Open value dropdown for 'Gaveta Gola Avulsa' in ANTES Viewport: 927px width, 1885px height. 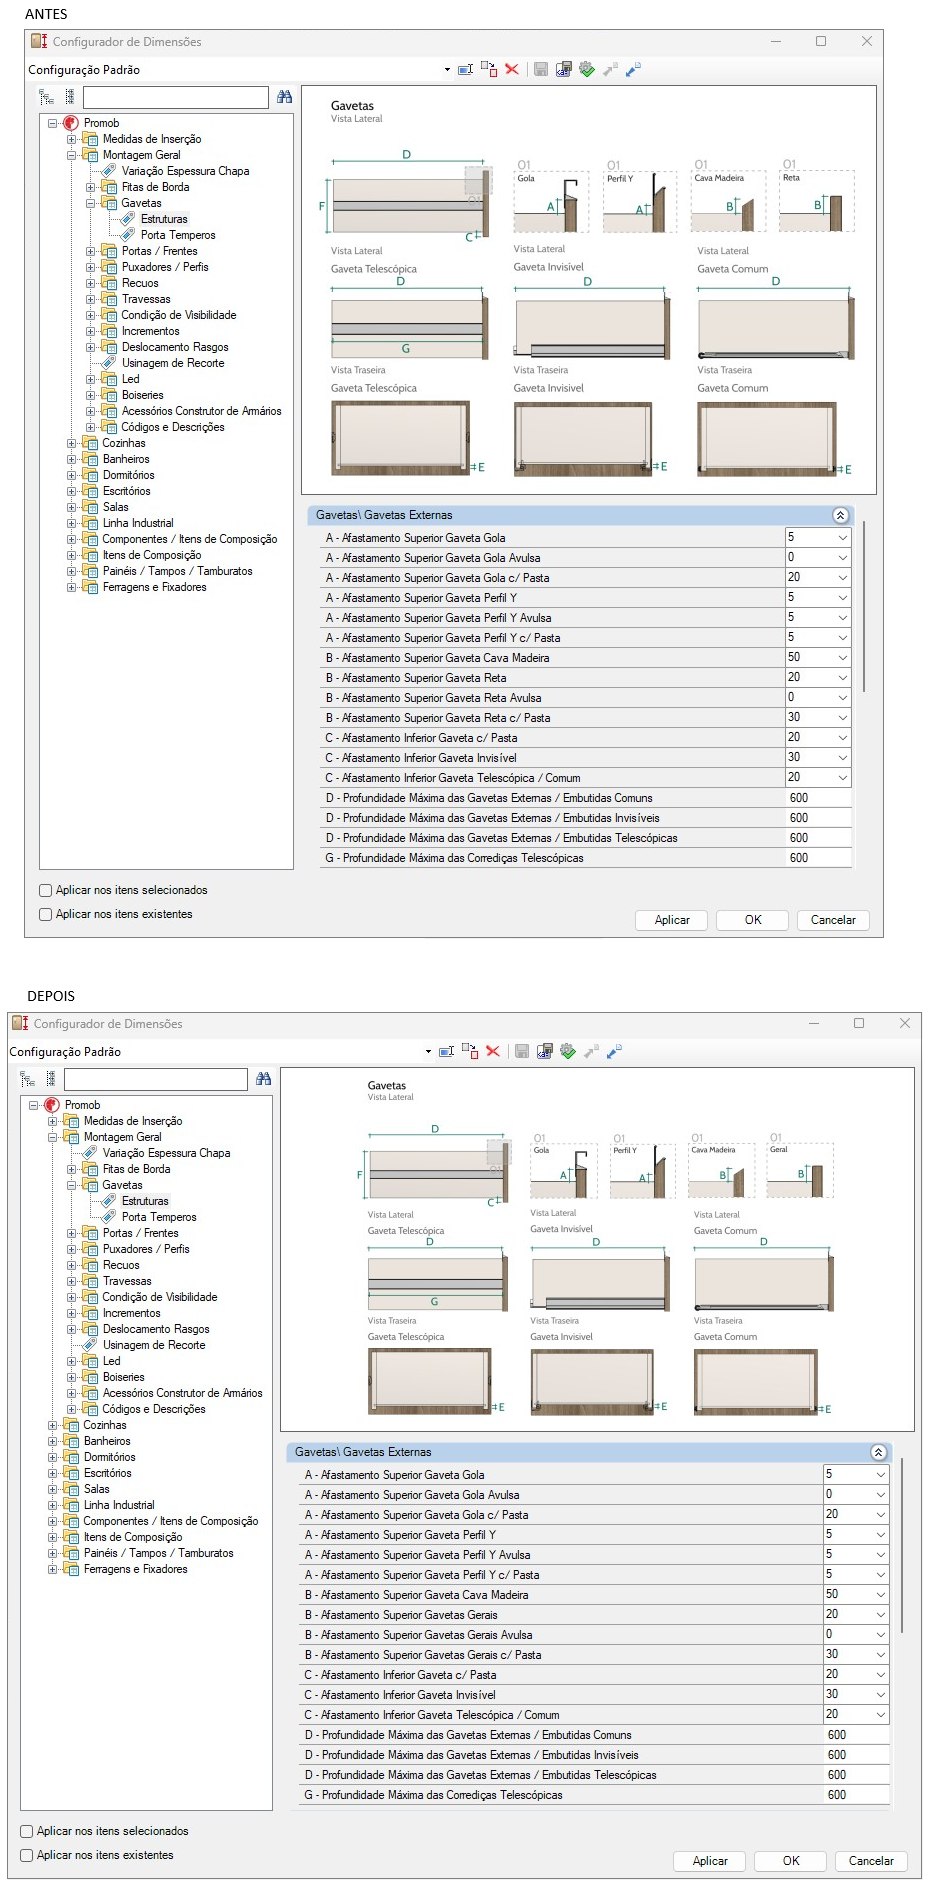(842, 558)
